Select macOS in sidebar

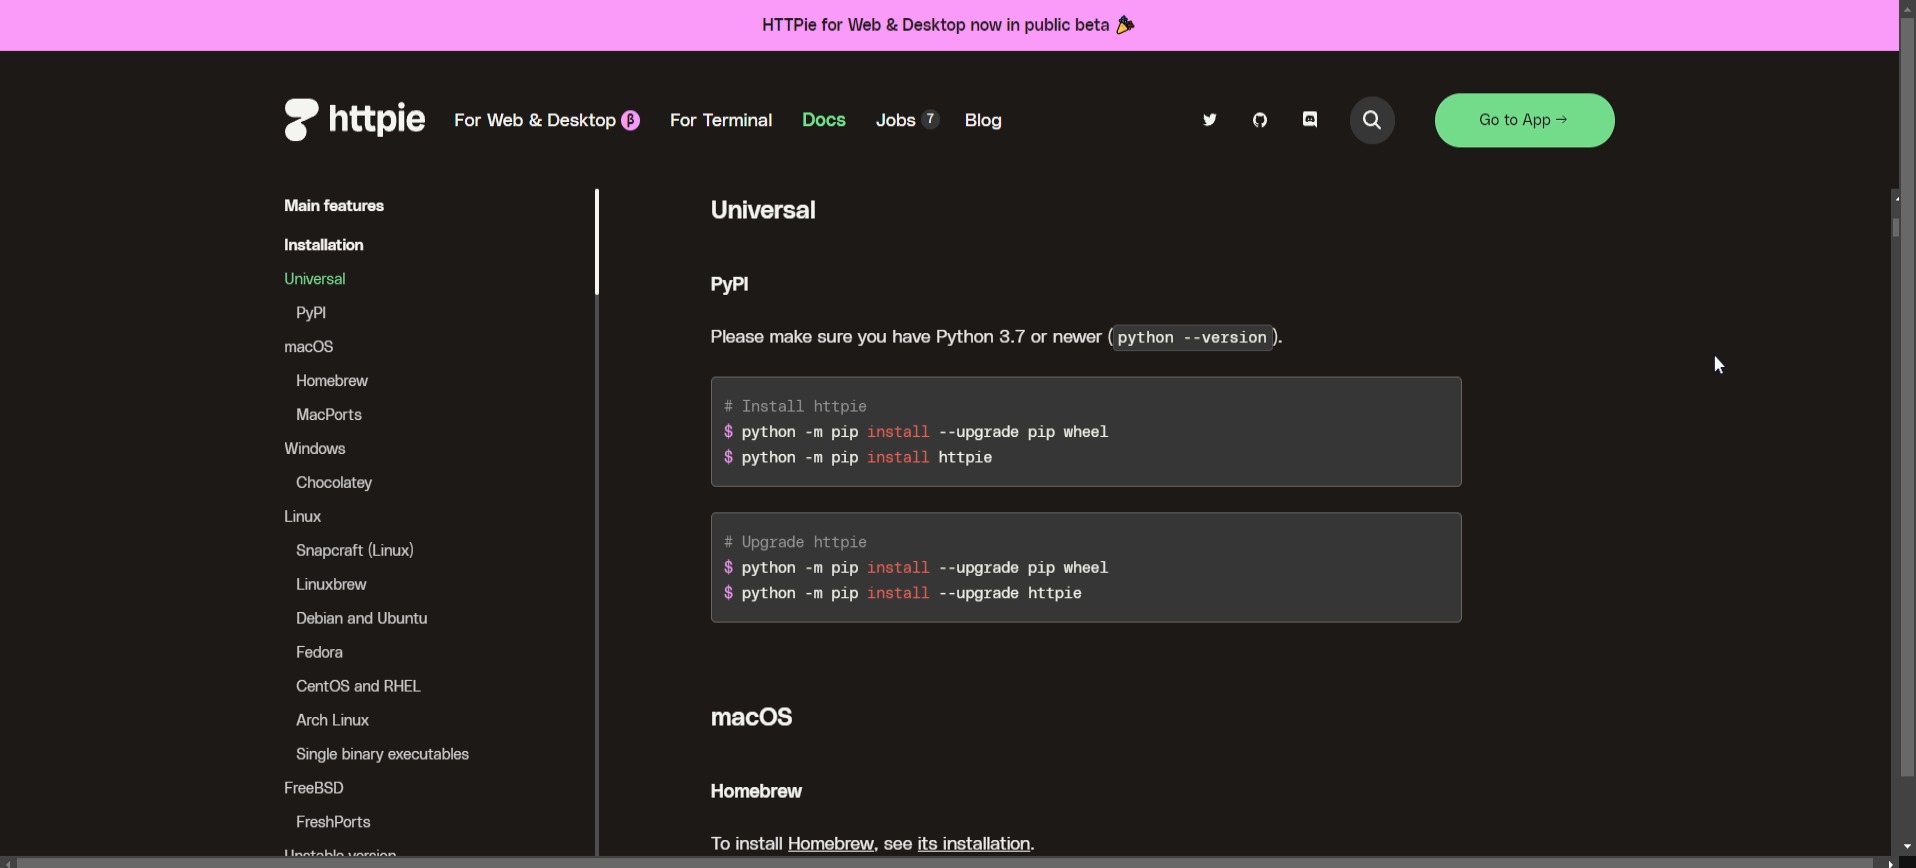point(309,348)
